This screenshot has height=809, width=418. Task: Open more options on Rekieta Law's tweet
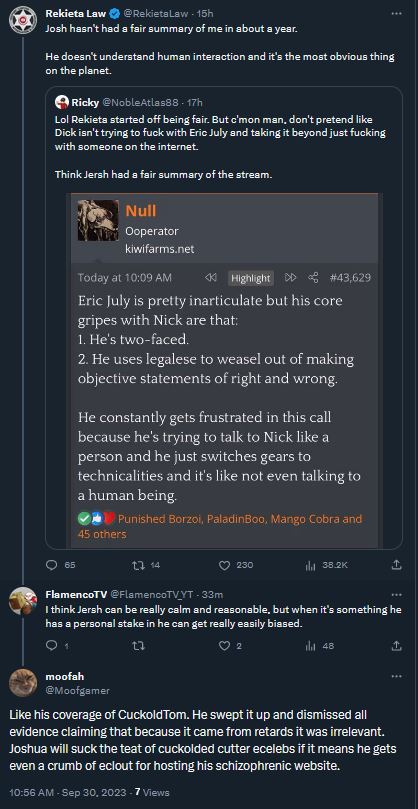point(396,14)
